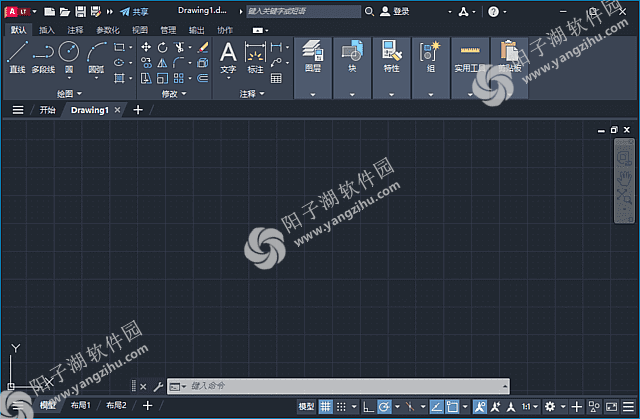Toggle annotation object visibility in status bar
The image size is (640, 419).
pyautogui.click(x=480, y=406)
